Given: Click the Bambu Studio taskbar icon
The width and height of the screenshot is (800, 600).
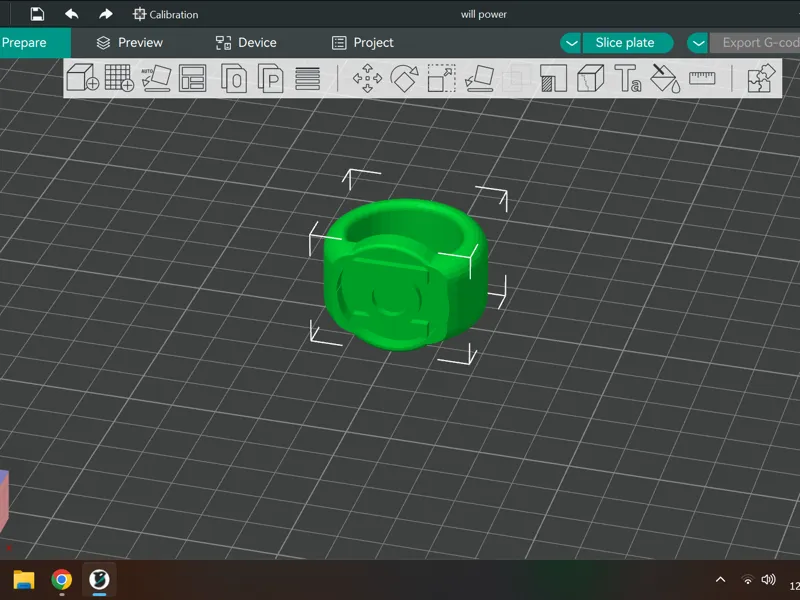Looking at the screenshot, I should 99,580.
